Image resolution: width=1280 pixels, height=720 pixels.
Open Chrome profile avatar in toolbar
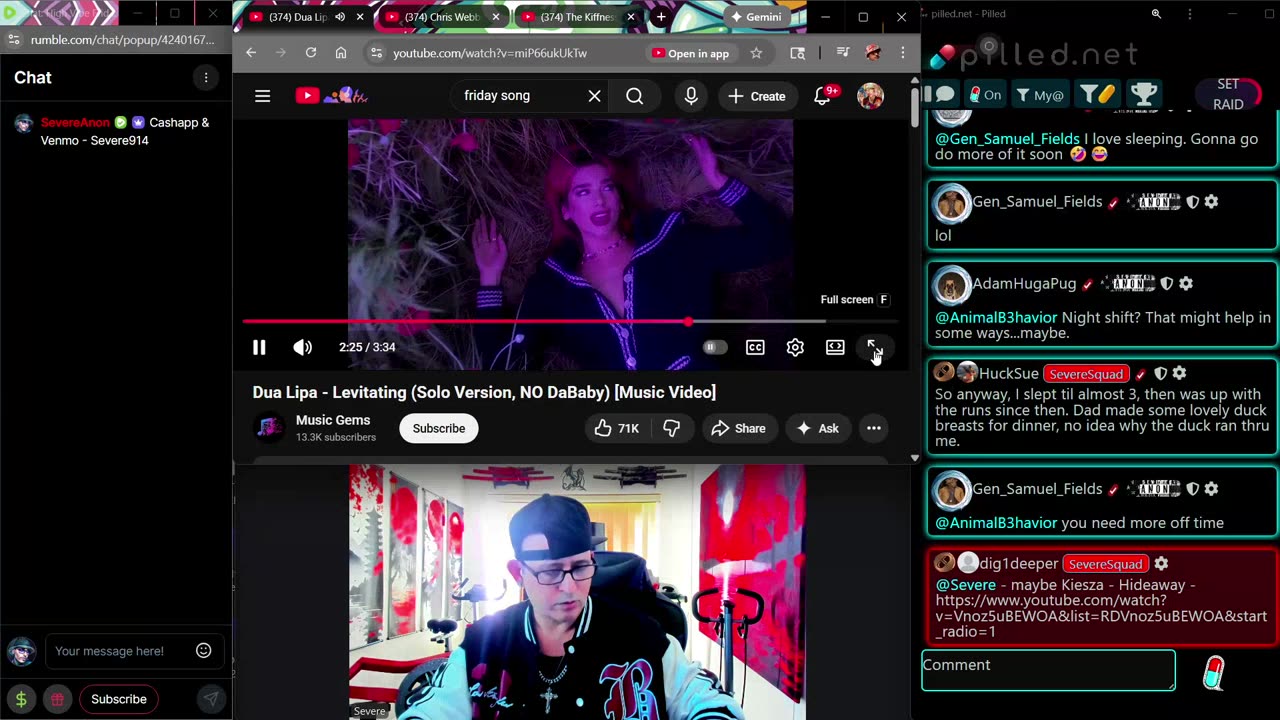[873, 53]
